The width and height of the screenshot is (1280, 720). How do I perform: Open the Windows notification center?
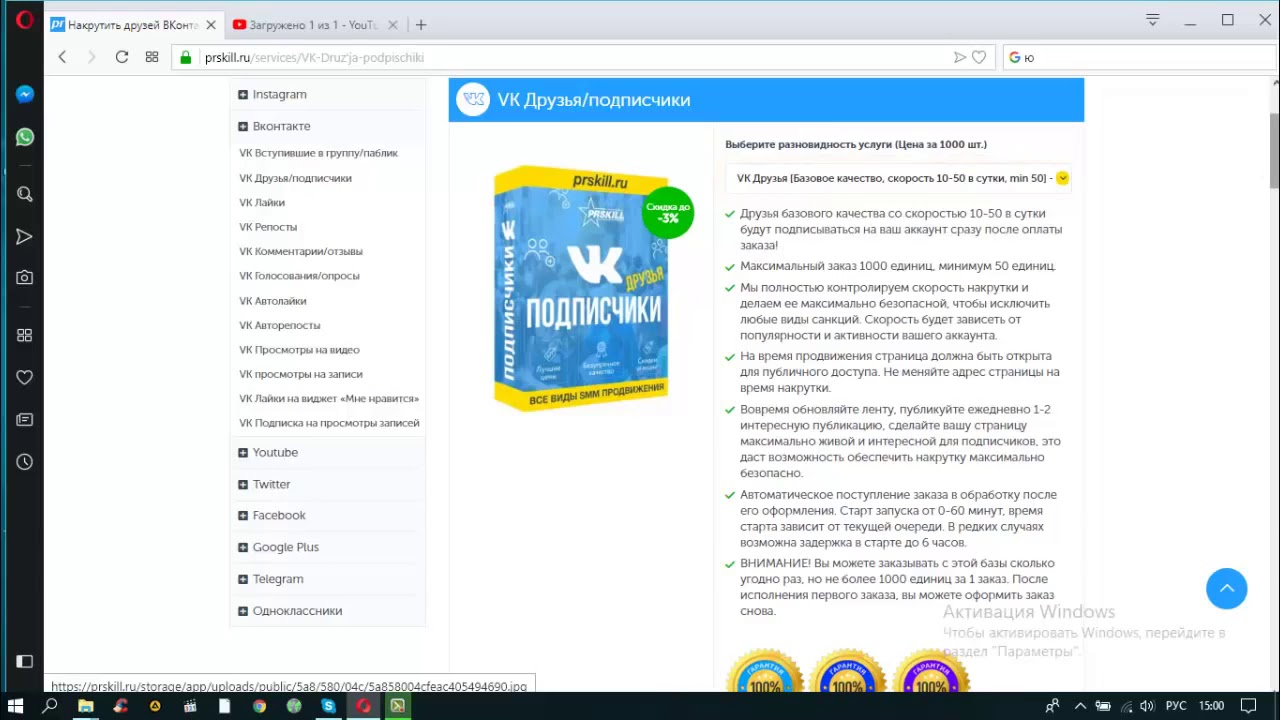(1248, 706)
